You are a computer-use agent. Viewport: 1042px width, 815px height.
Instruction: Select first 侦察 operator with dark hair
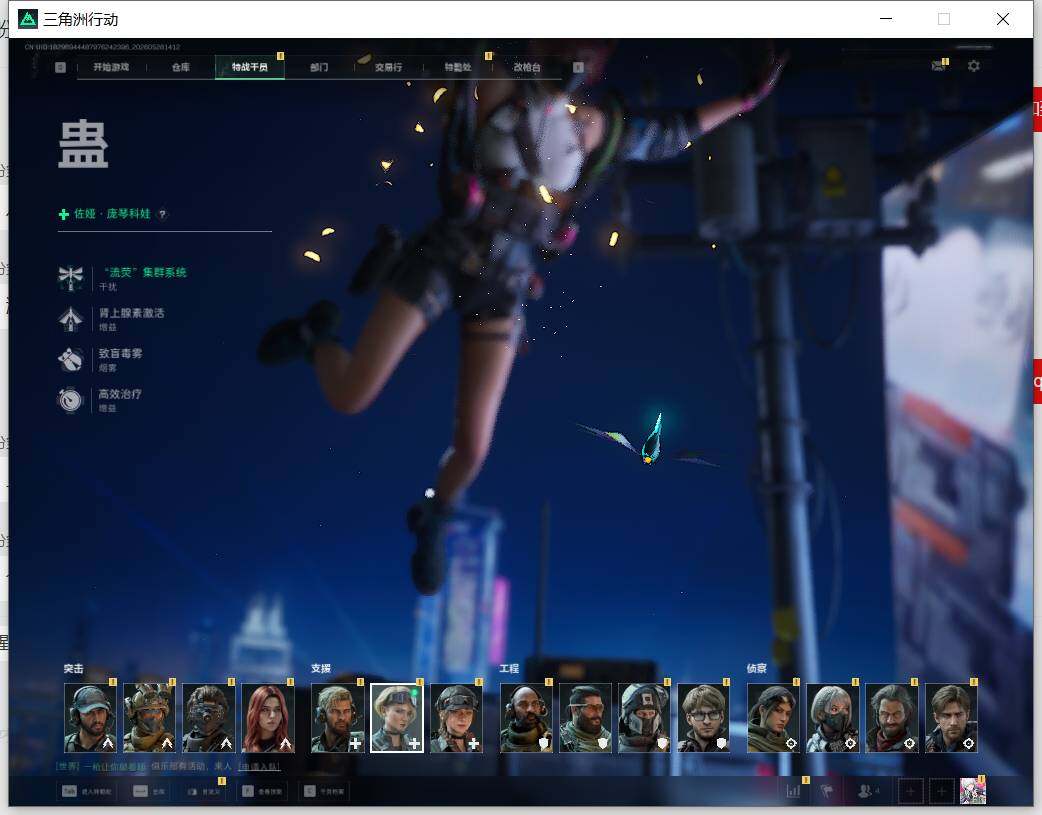coord(774,718)
